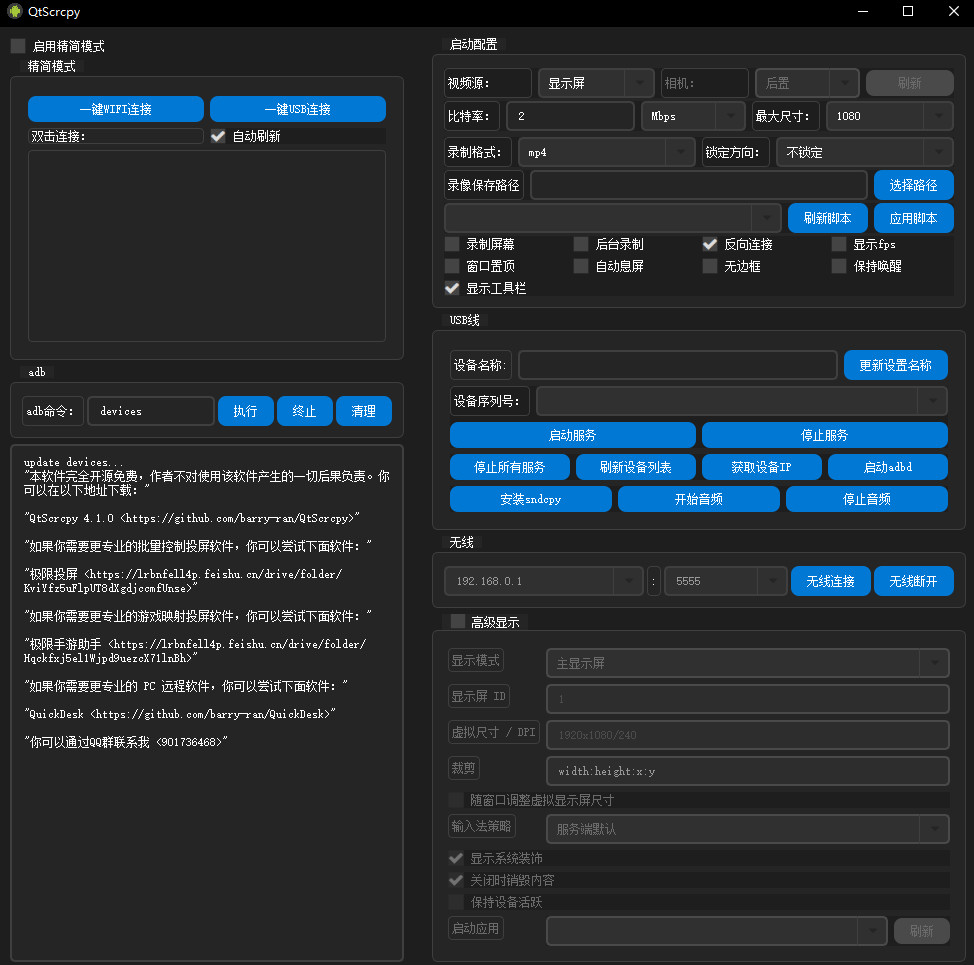
Task: Uncheck the 显示工具栏 option
Action: tap(452, 288)
